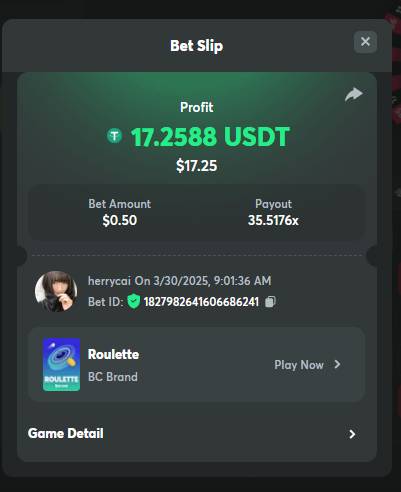The image size is (401, 492).
Task: Click the USDT Tether coin icon
Action: pos(114,136)
